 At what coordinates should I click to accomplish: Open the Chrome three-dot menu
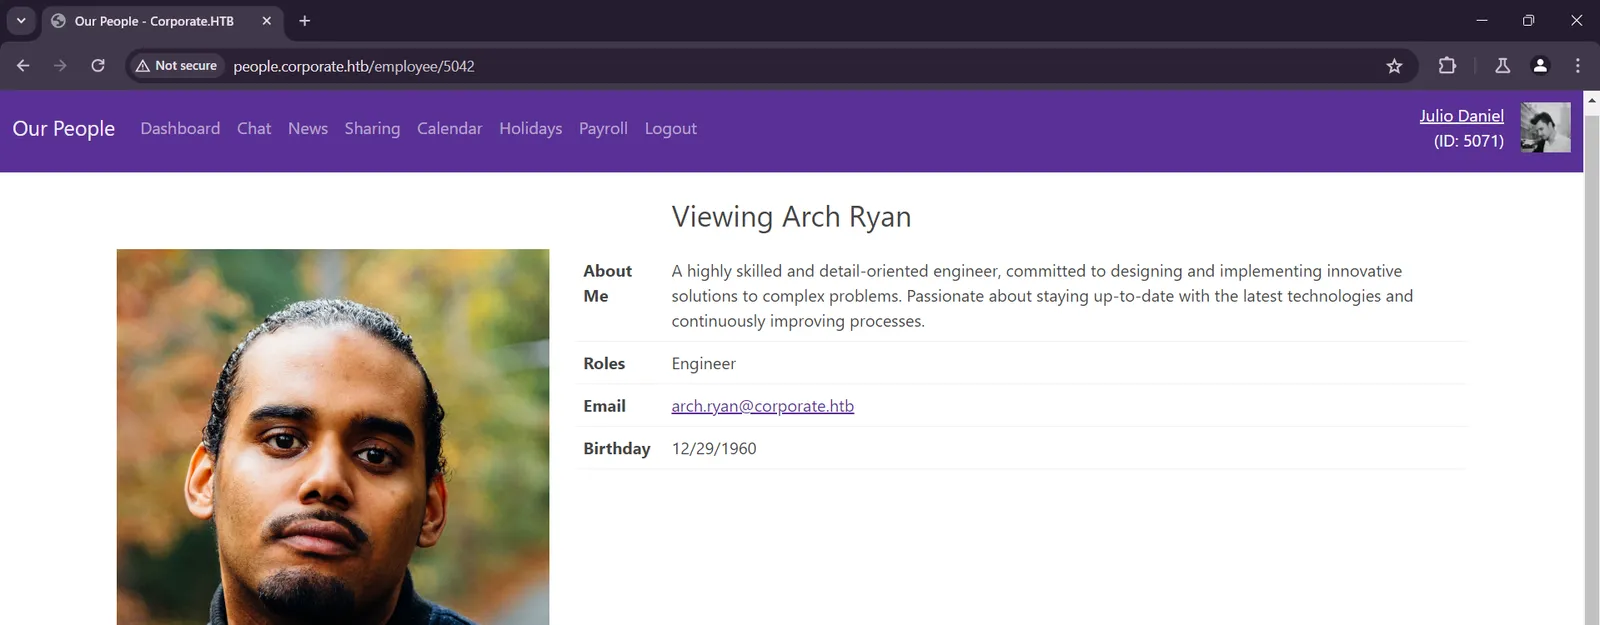[1578, 66]
